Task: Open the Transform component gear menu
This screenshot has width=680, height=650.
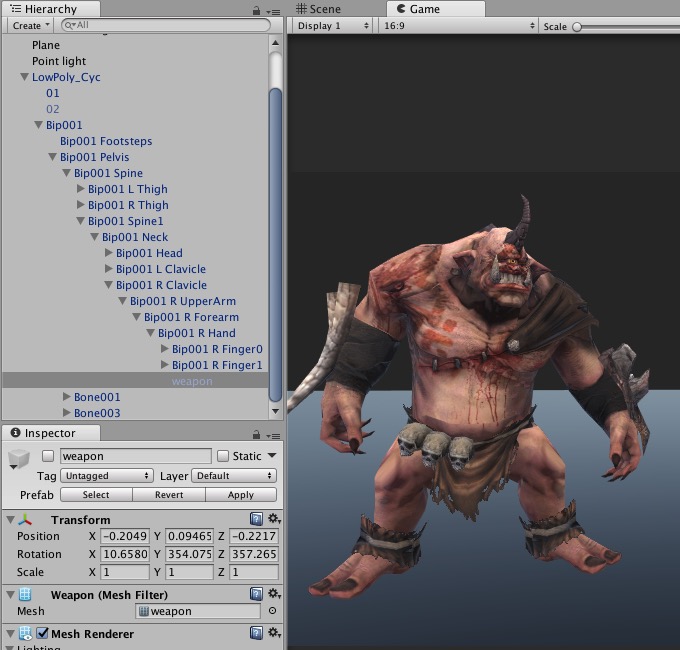Action: pos(274,519)
